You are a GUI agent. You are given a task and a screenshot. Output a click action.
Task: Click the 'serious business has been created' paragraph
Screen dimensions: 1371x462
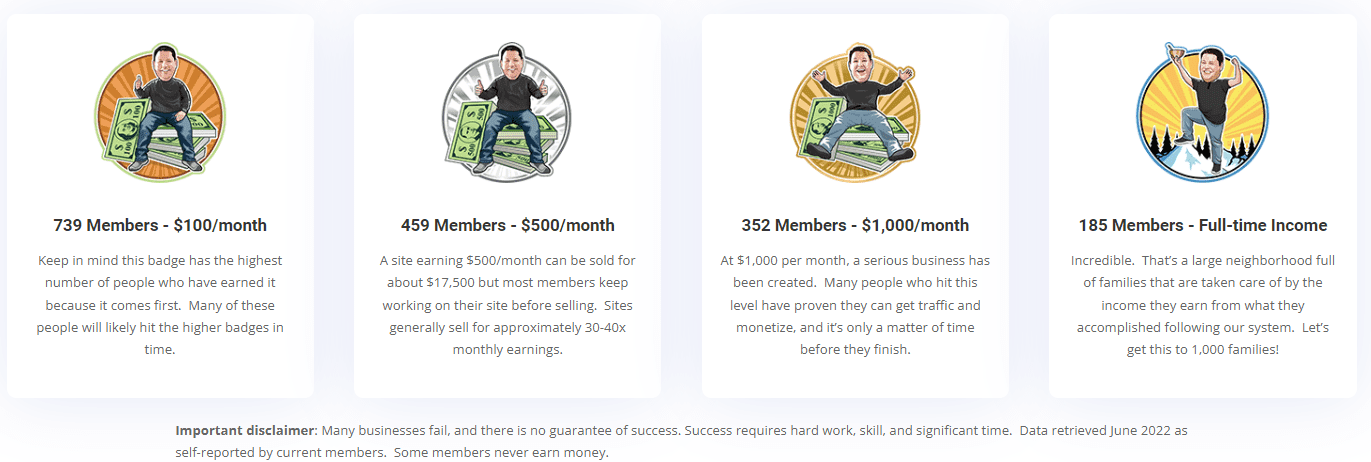point(855,305)
